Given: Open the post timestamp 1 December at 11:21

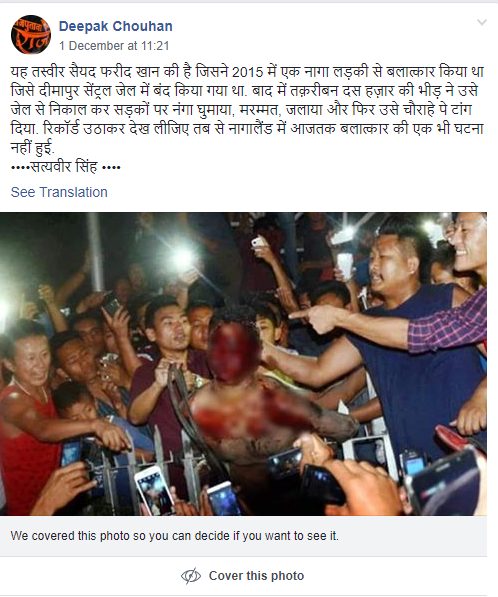Looking at the screenshot, I should tap(114, 46).
